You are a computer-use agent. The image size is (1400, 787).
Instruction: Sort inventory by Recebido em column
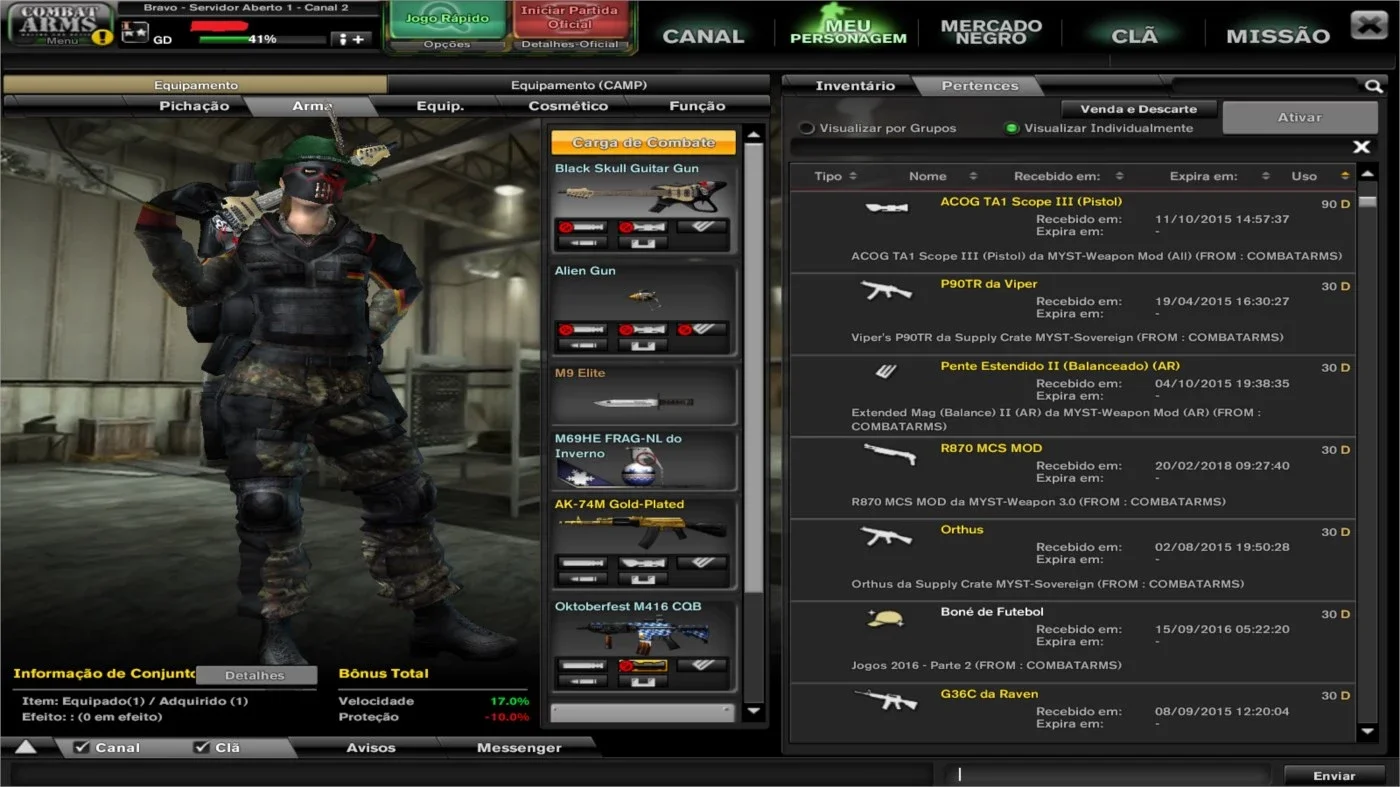click(1068, 176)
